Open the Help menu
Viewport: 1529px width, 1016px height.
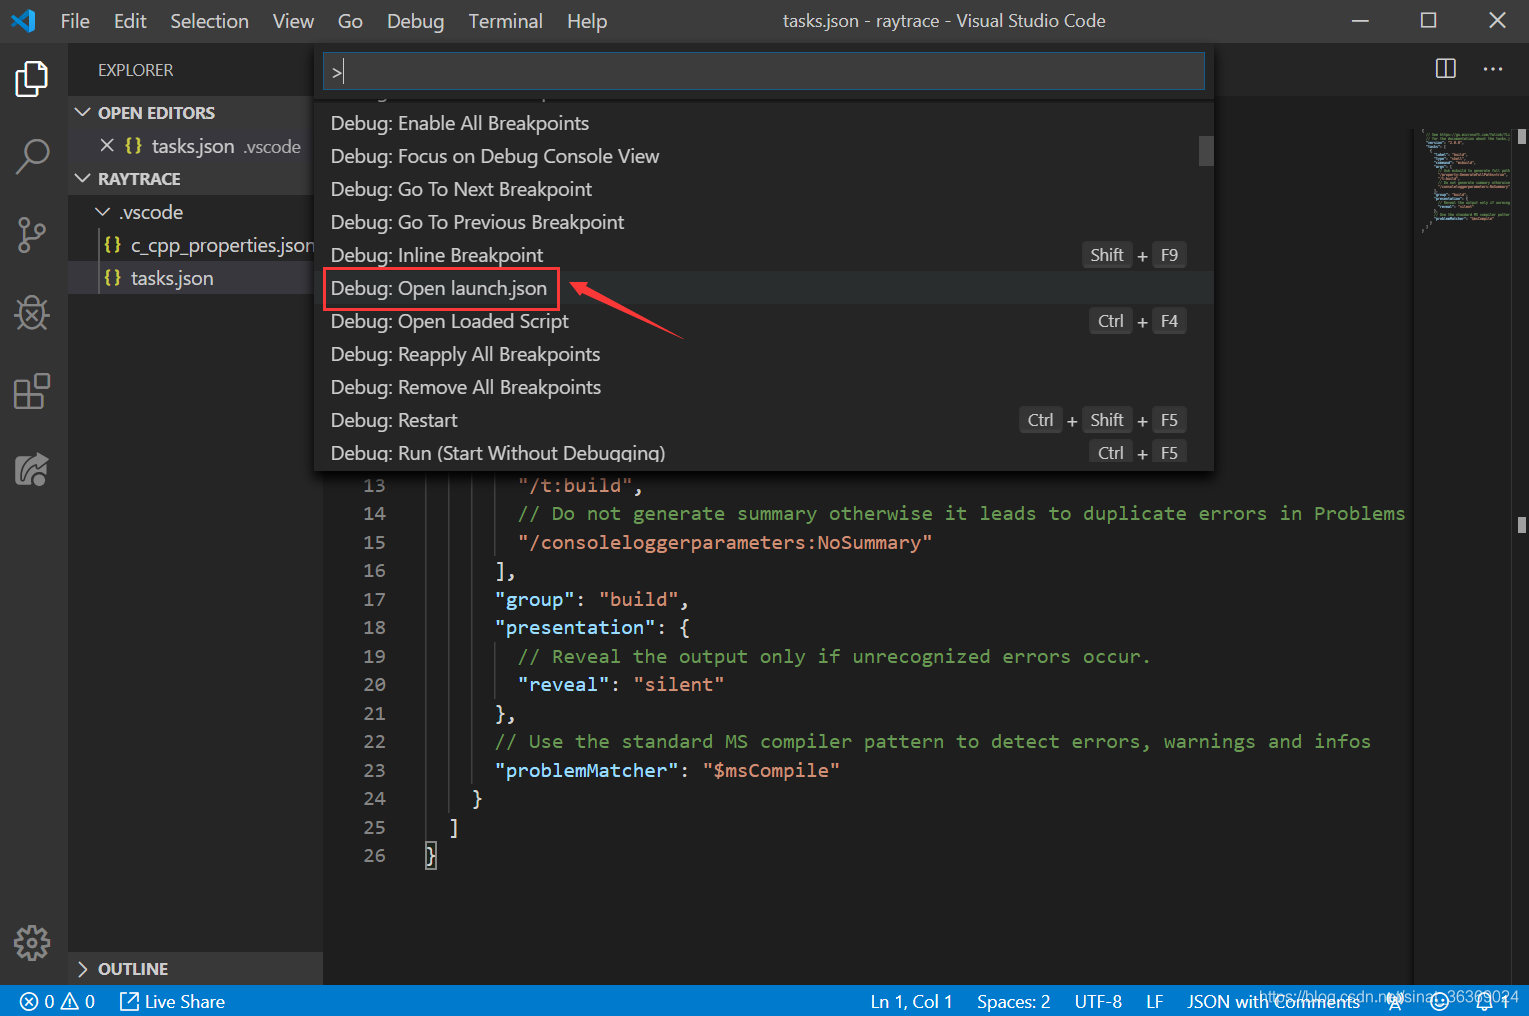tap(587, 21)
